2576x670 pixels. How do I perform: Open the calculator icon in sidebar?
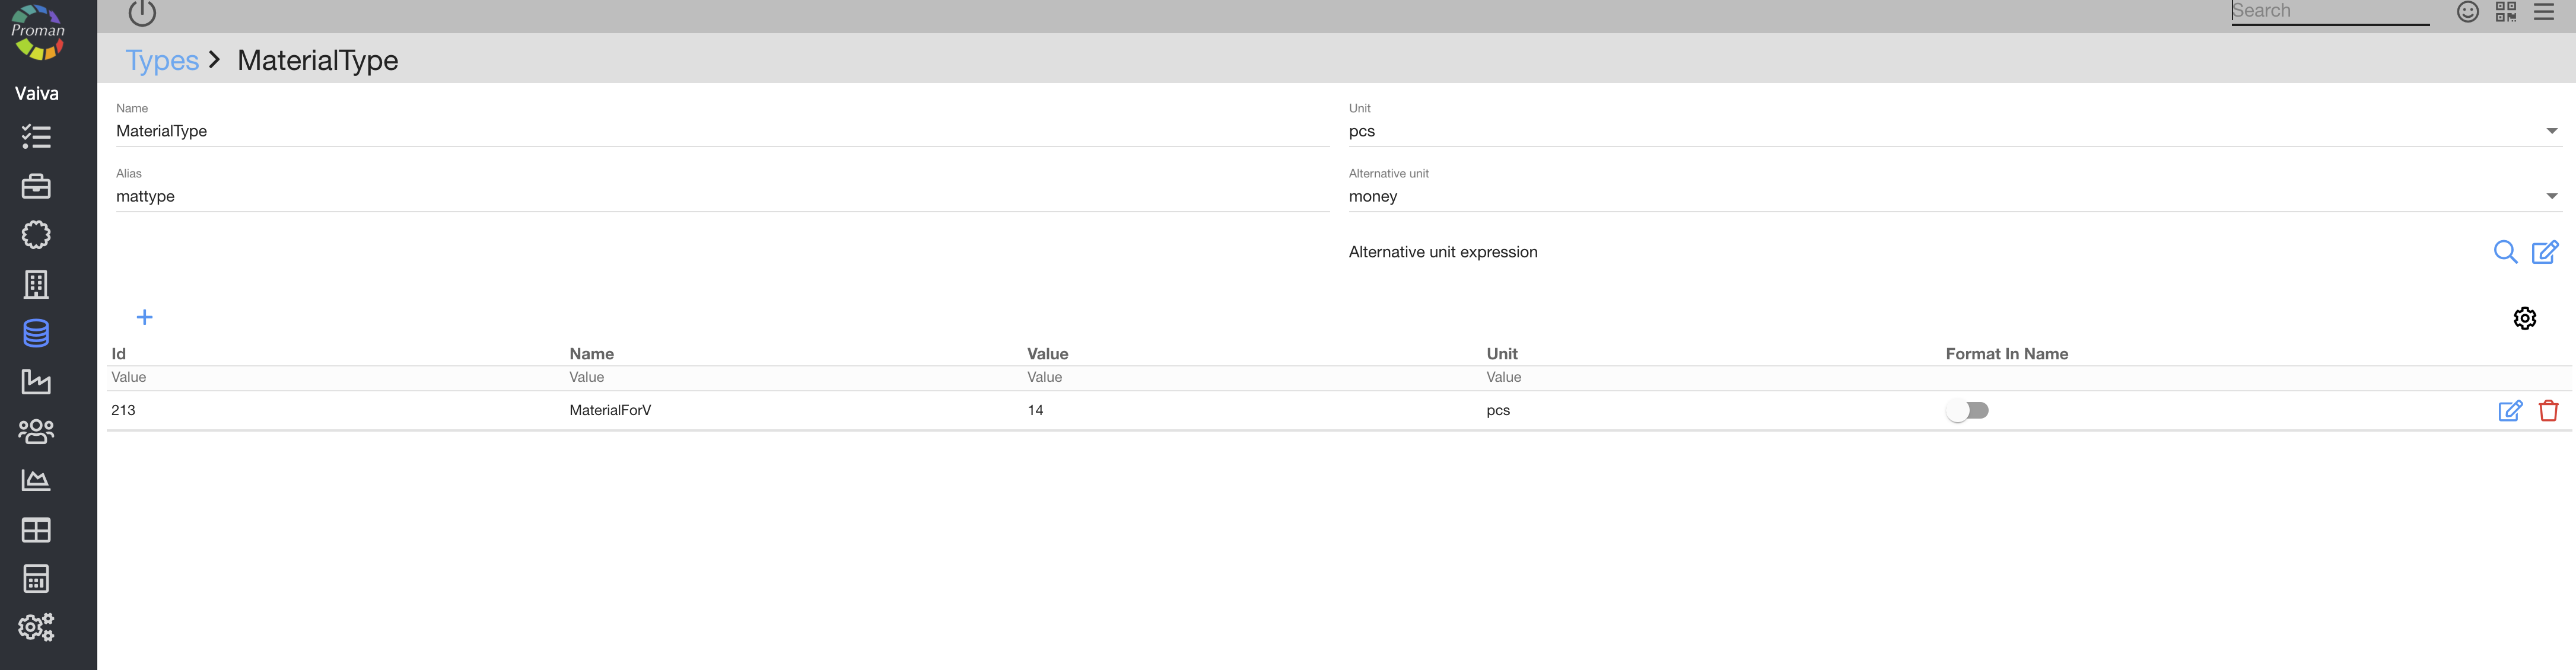coord(36,578)
